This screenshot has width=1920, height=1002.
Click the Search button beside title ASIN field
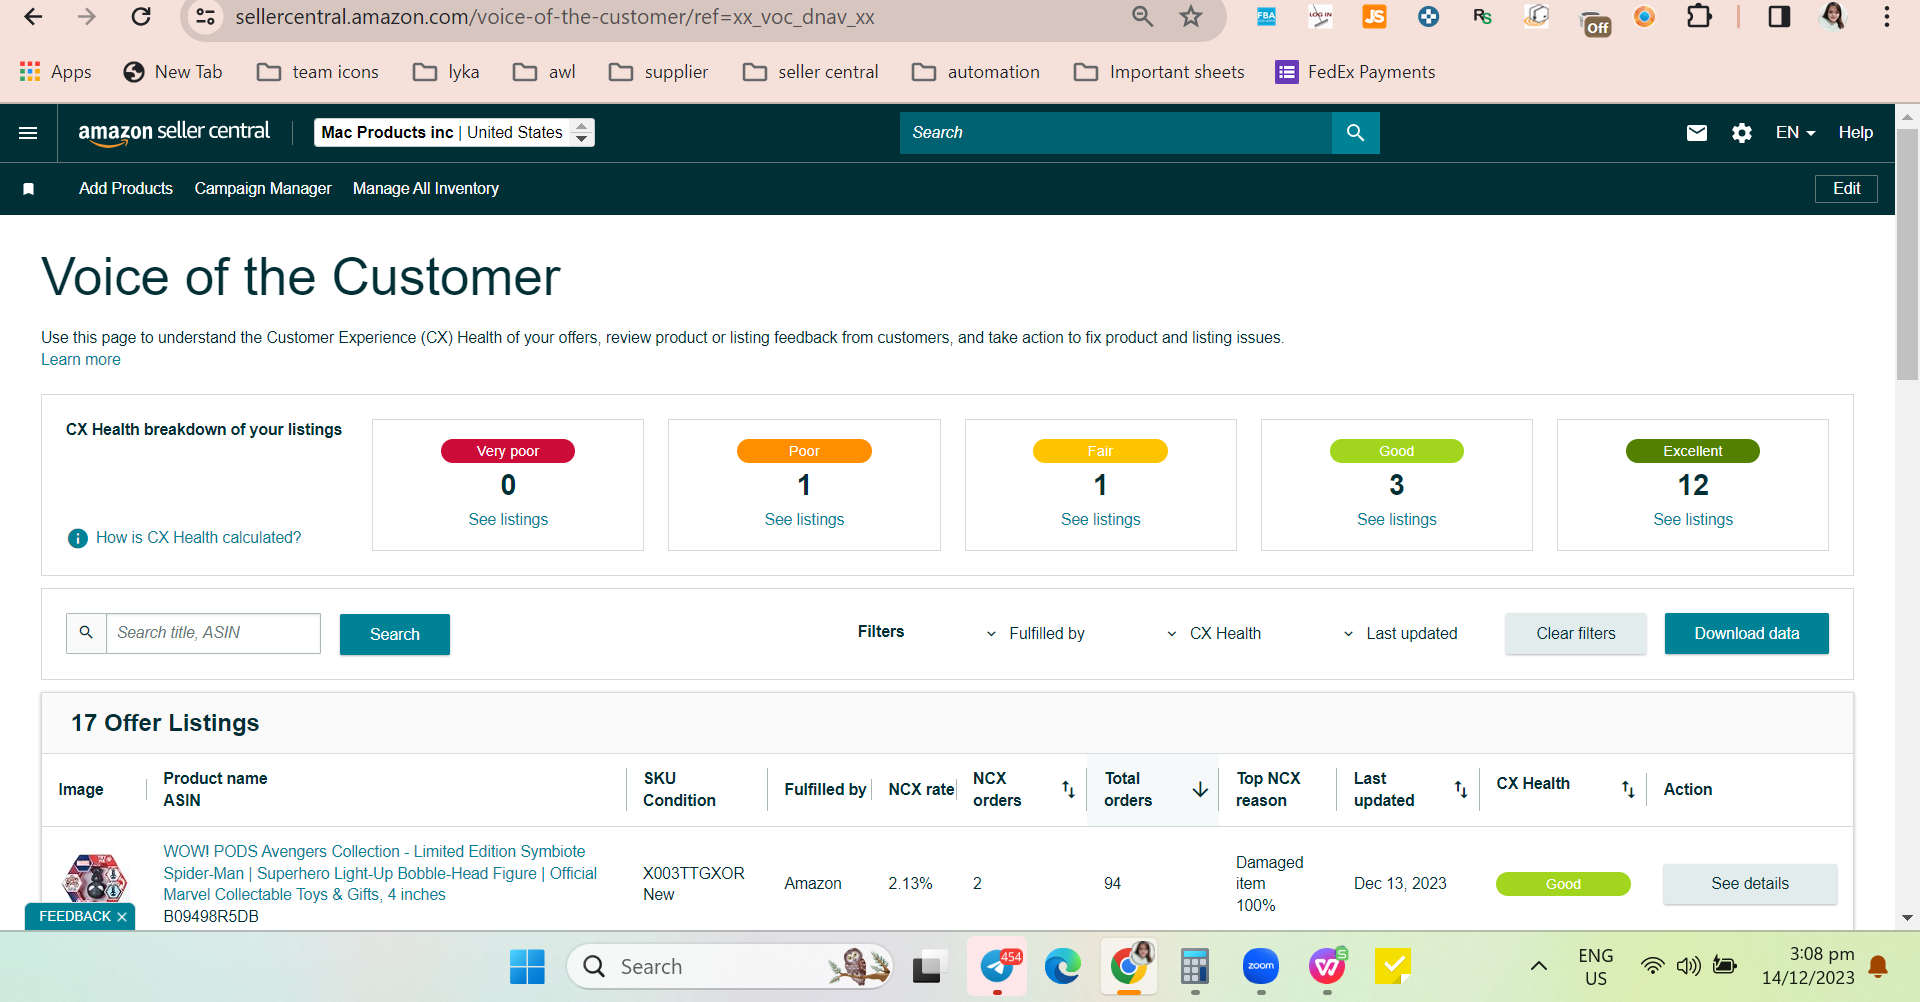click(x=395, y=634)
